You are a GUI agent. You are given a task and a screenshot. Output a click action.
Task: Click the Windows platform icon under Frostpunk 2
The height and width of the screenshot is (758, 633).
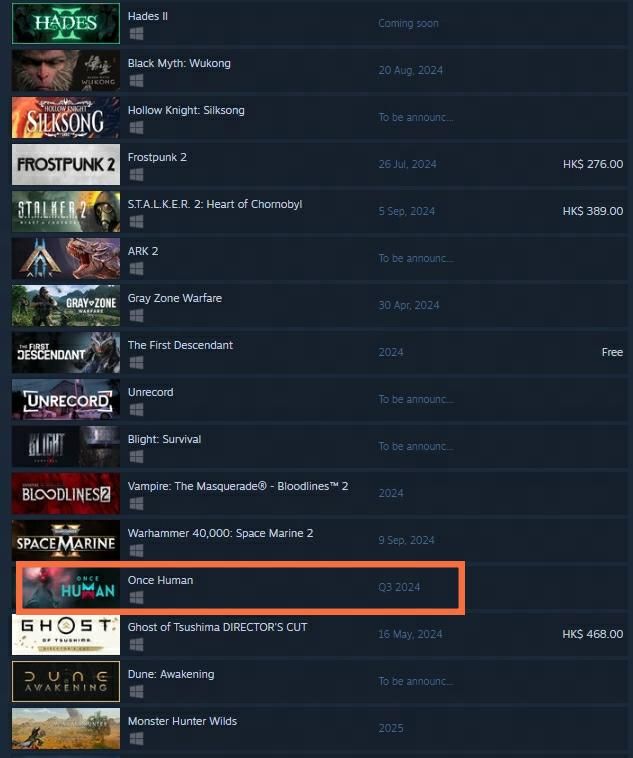[x=136, y=175]
